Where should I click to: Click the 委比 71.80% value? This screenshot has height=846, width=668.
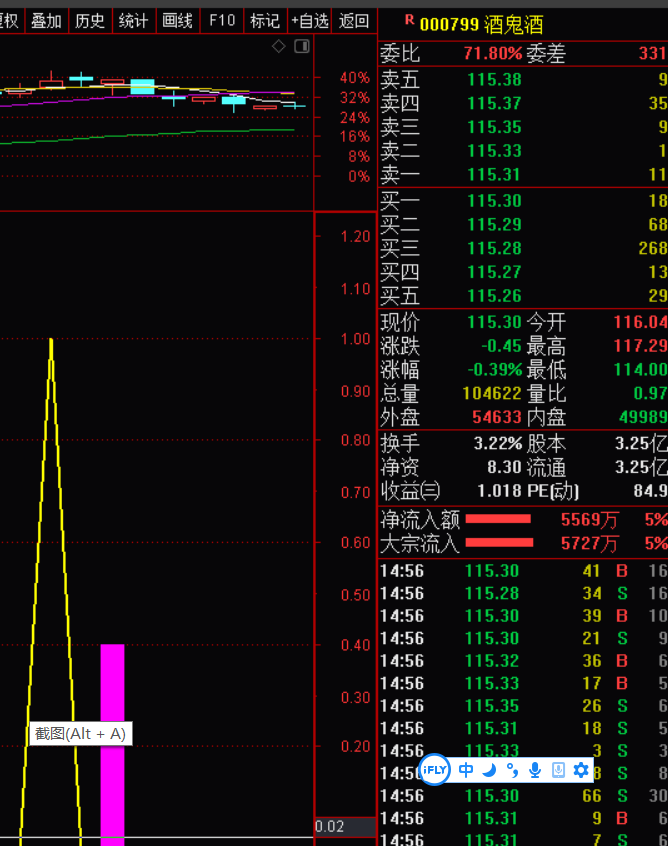click(493, 53)
